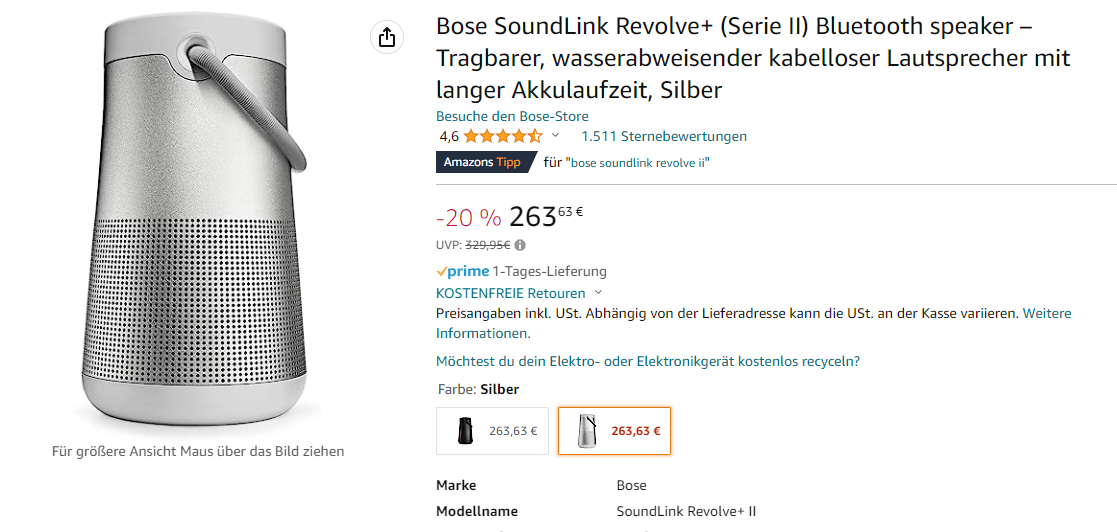Click the star rating icons
Image resolution: width=1117 pixels, height=532 pixels.
tap(503, 136)
